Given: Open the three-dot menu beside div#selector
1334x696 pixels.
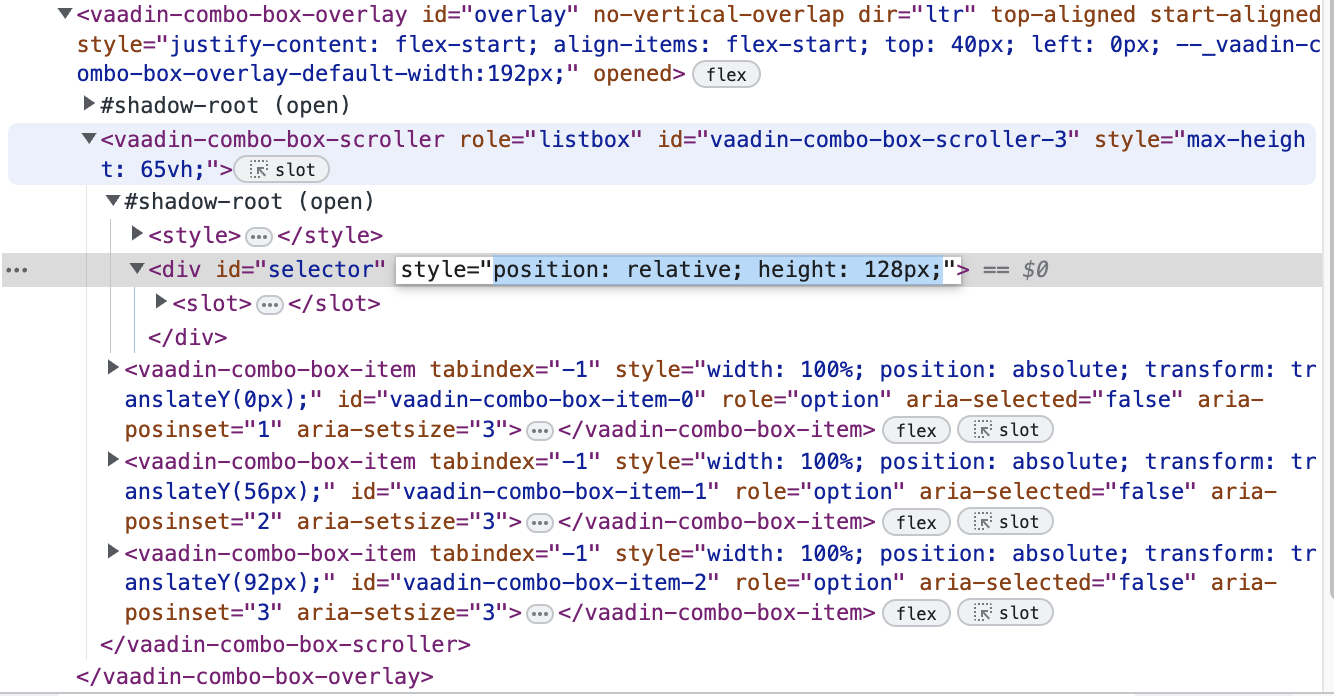Looking at the screenshot, I should point(18,270).
